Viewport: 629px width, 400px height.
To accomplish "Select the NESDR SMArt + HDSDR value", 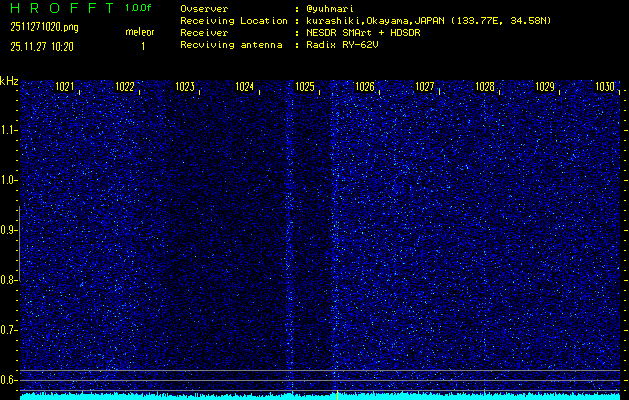I will point(363,33).
